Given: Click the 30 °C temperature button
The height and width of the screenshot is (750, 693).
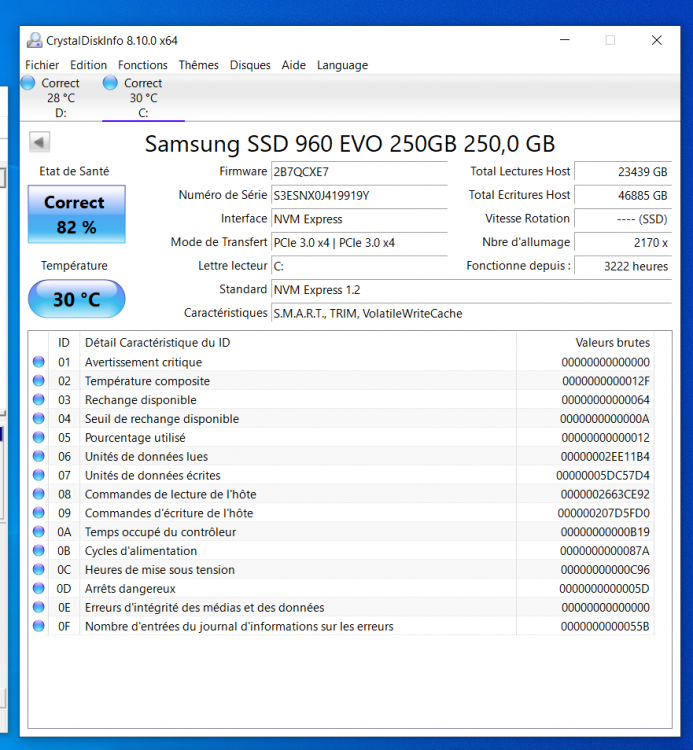Looking at the screenshot, I should (76, 299).
